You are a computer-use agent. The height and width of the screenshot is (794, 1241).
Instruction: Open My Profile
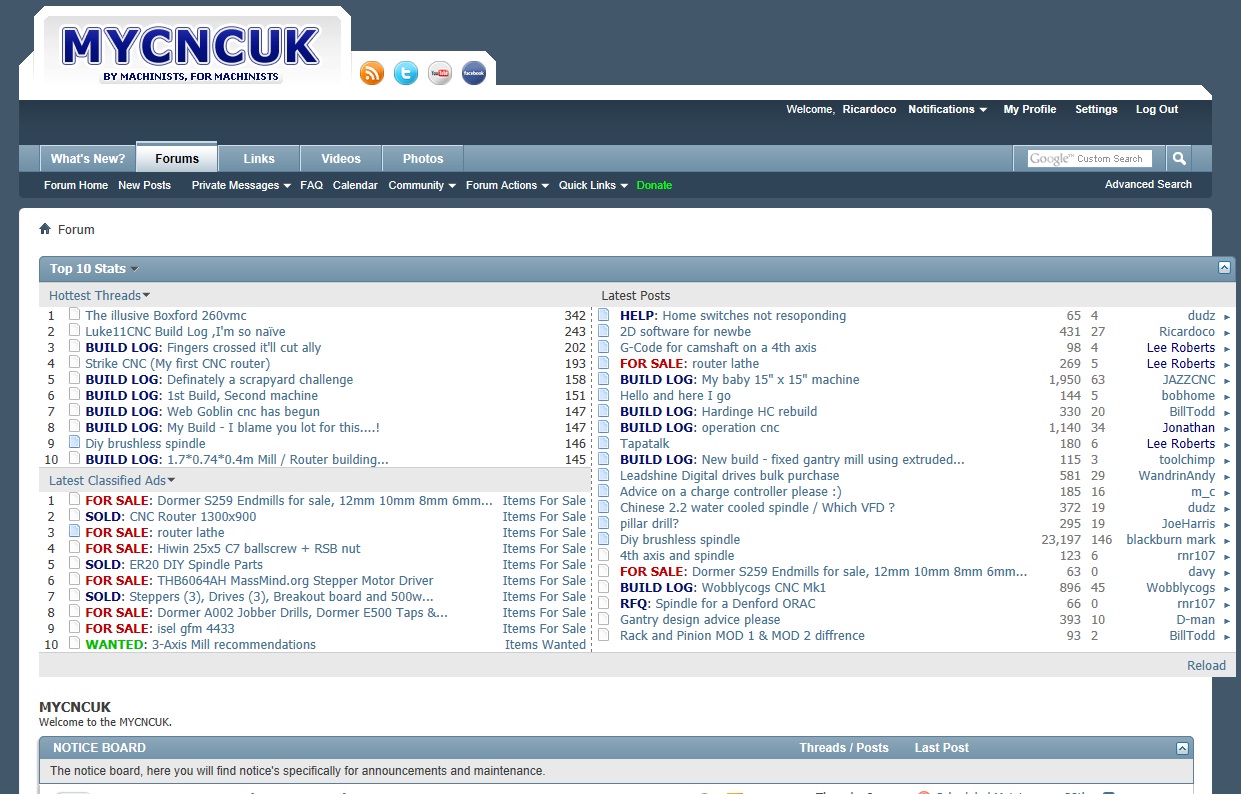[1030, 109]
